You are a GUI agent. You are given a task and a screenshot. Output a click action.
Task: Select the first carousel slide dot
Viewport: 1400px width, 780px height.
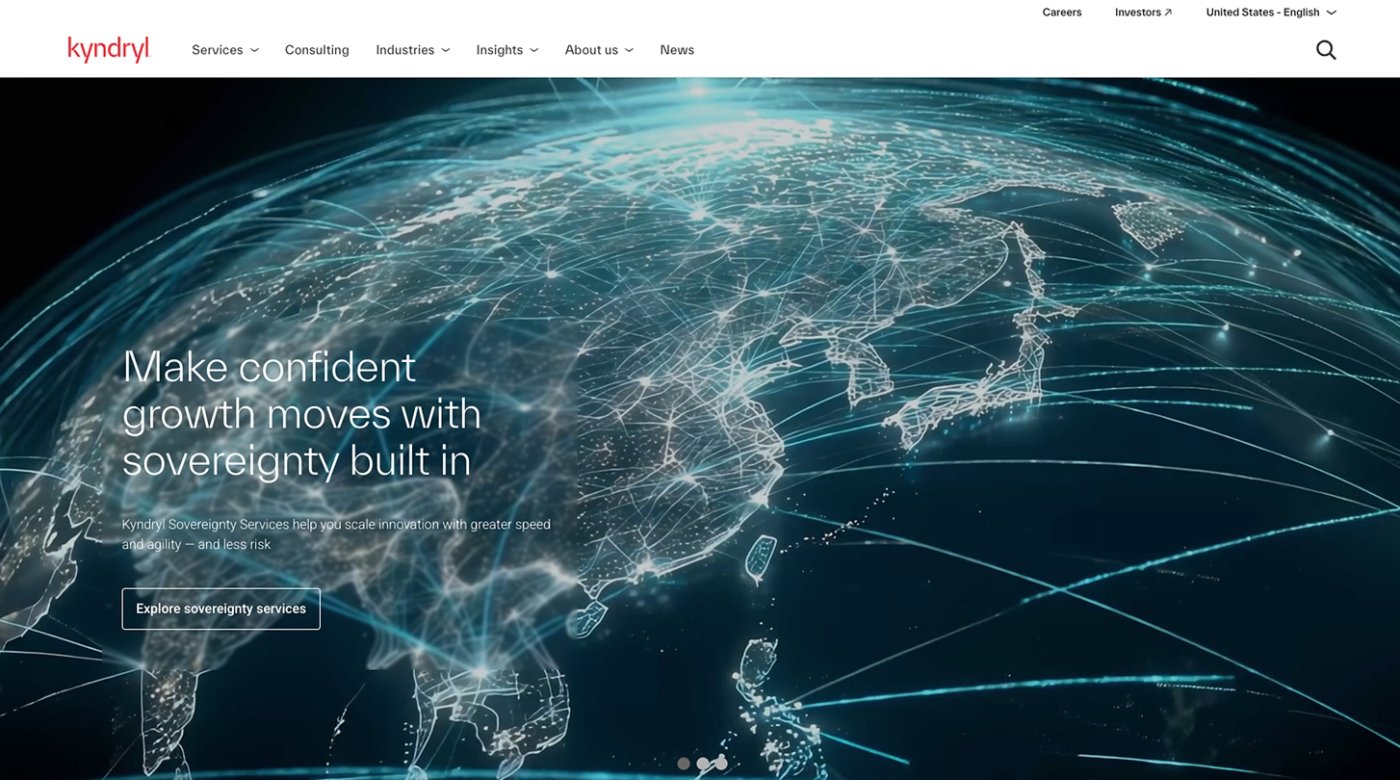point(684,763)
